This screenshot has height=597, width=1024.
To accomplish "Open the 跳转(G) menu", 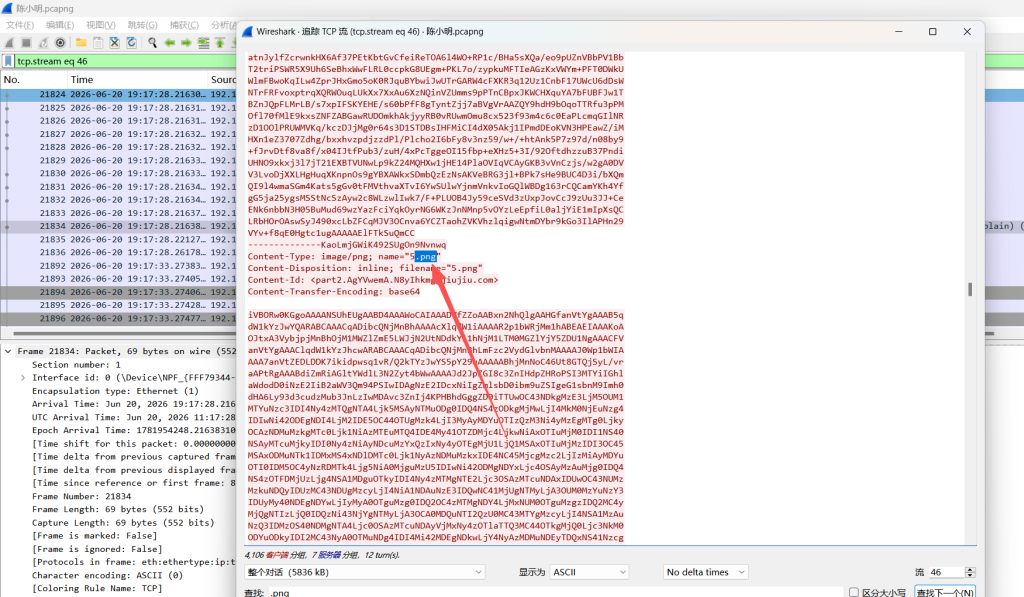I will pos(142,25).
